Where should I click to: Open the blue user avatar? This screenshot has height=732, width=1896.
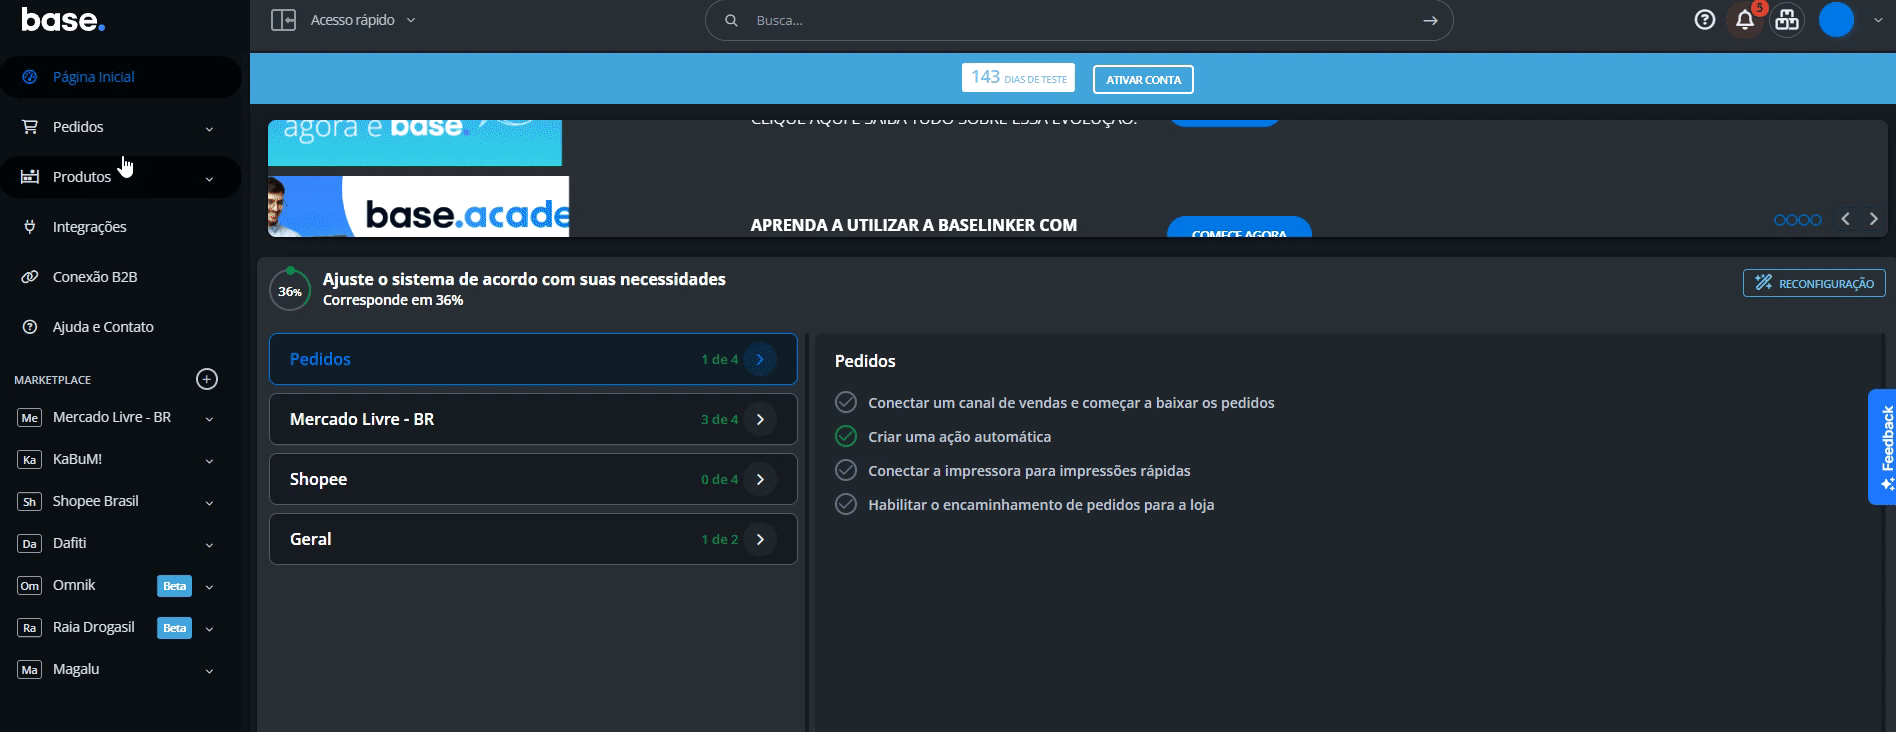click(1836, 20)
